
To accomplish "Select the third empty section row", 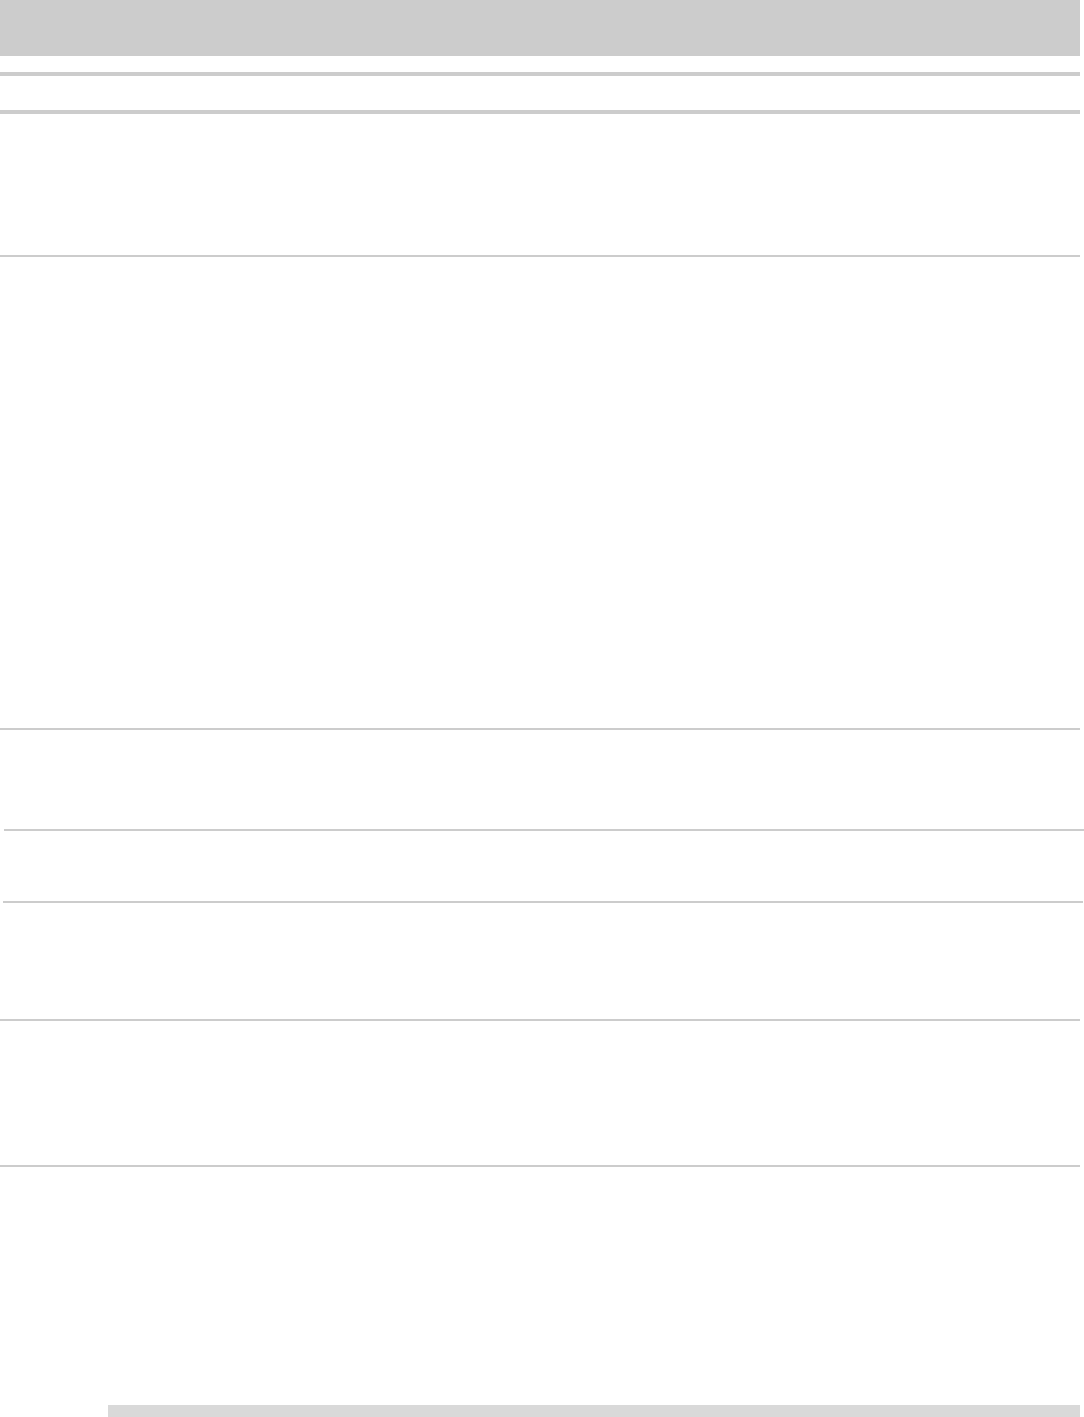I will point(541,779).
